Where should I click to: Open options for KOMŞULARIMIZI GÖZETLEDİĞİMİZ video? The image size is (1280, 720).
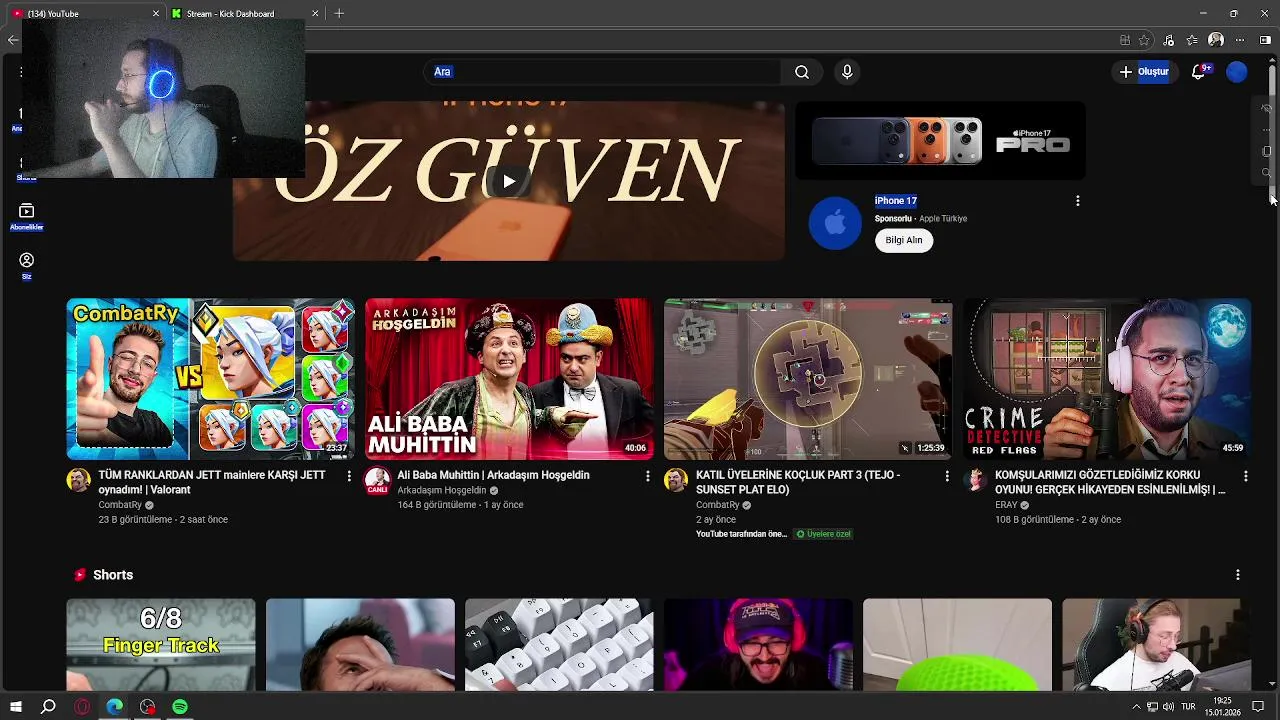click(1245, 476)
